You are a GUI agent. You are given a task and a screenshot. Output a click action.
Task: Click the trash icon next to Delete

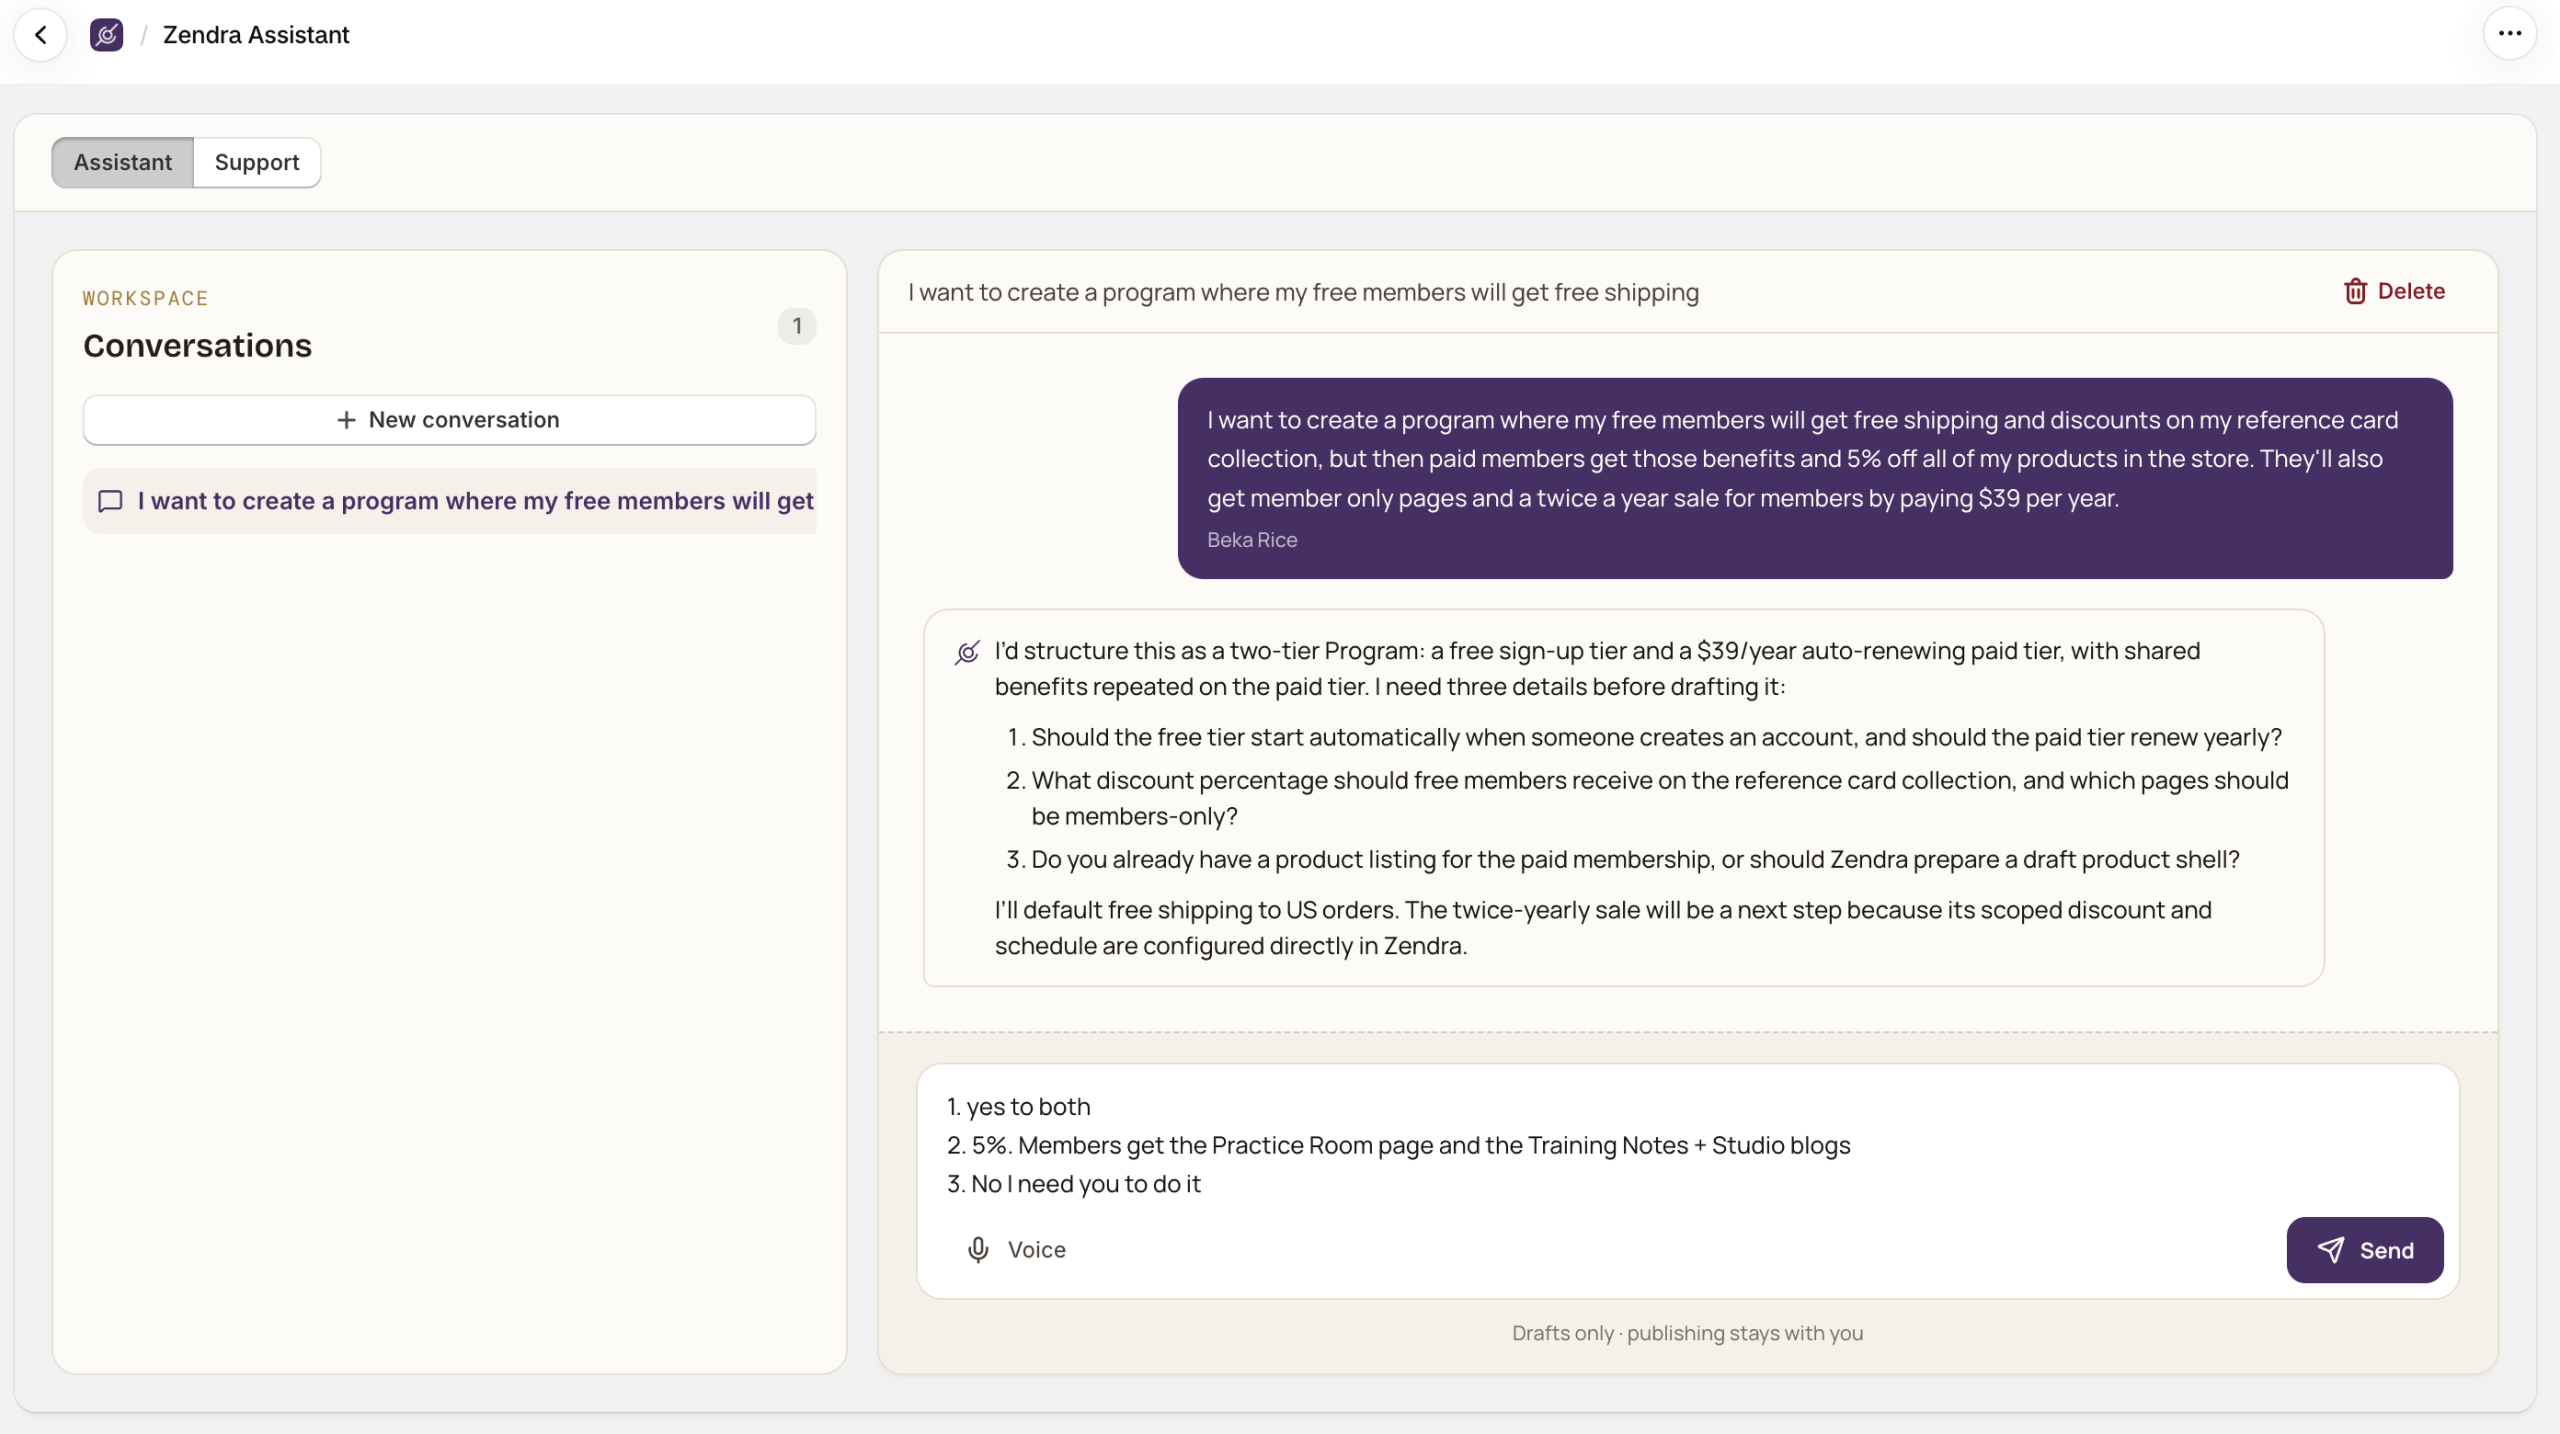(2355, 291)
